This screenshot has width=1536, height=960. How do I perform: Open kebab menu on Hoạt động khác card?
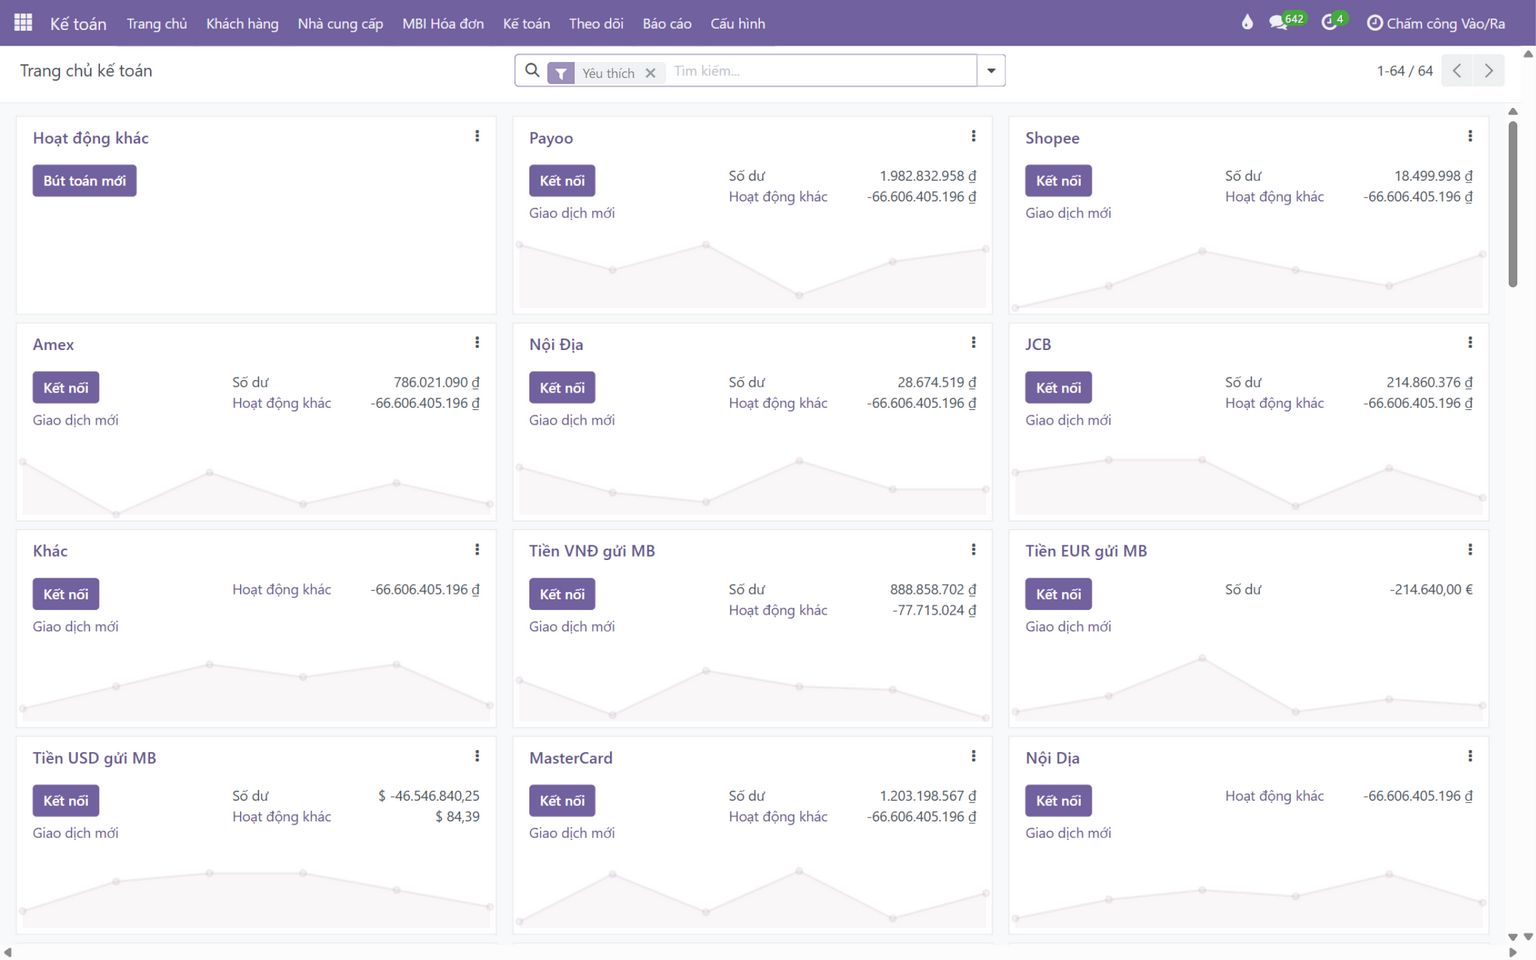pos(477,136)
